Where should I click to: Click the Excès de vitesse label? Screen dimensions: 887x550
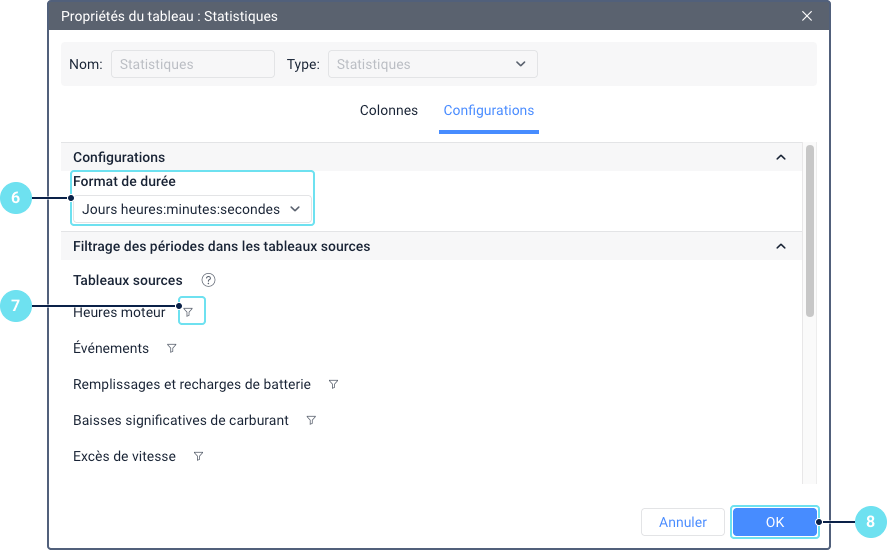coord(124,456)
